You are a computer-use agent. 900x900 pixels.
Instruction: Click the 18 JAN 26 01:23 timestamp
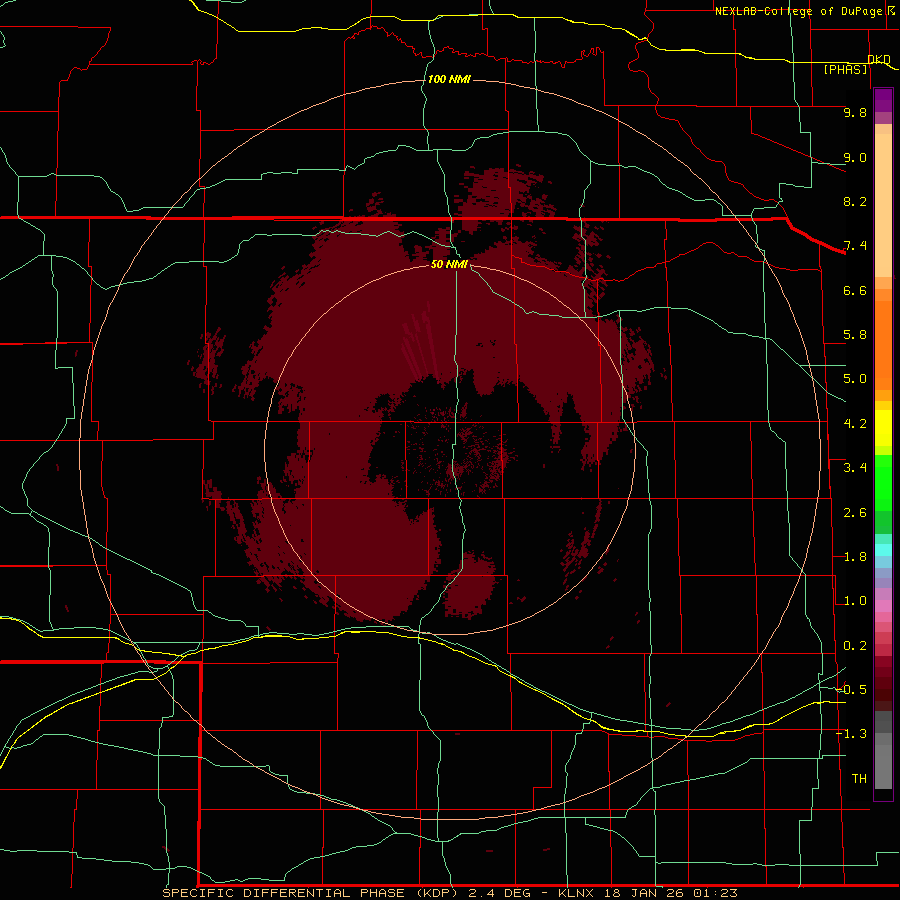(670, 893)
